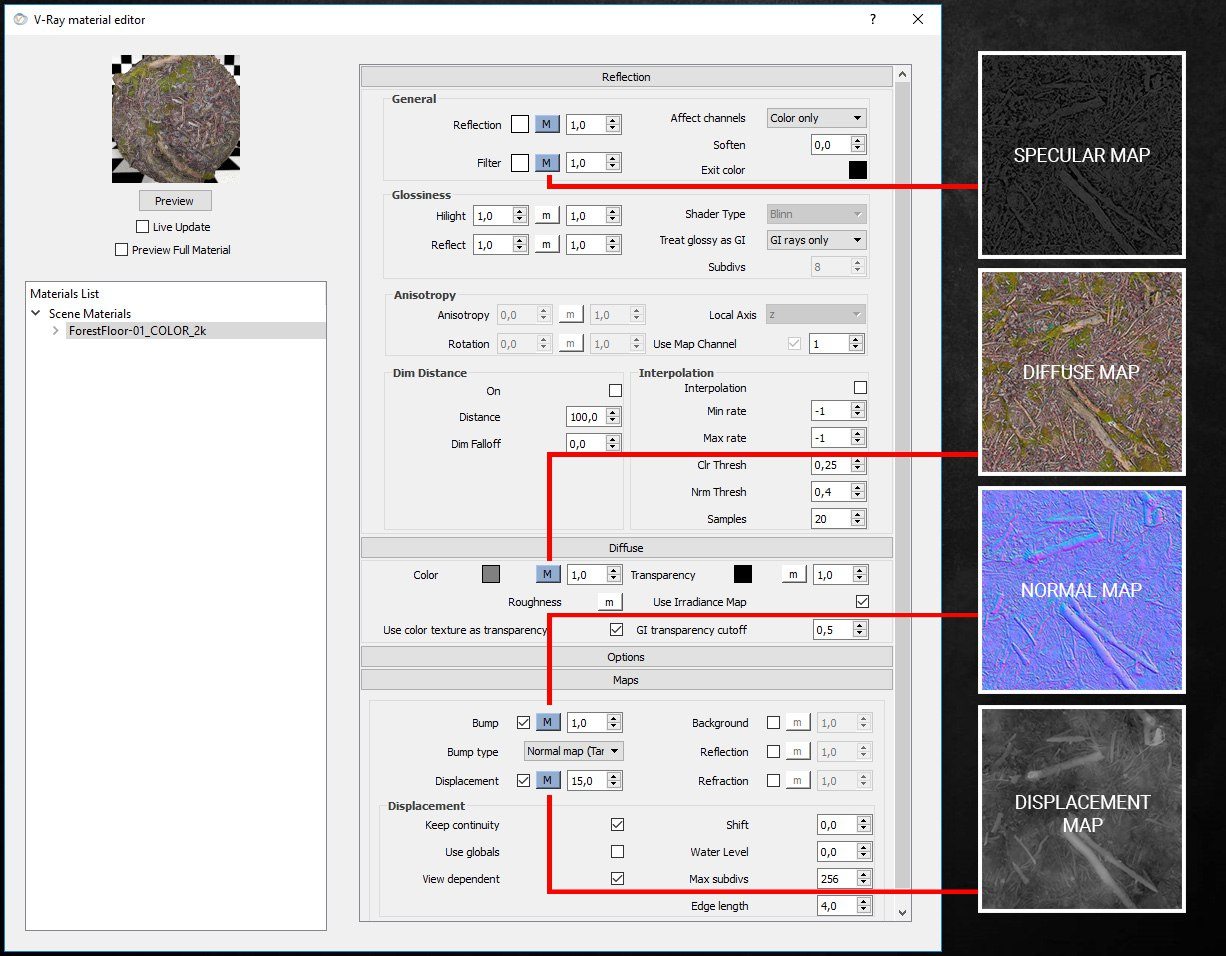Click the panel scrollbar down arrow

903,912
